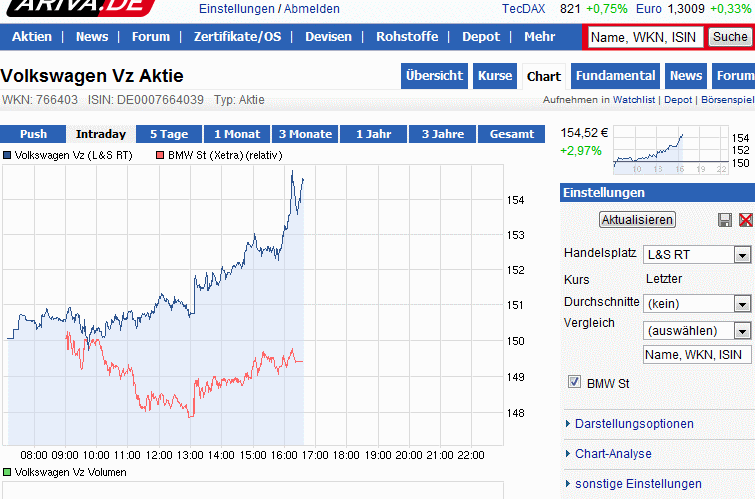The width and height of the screenshot is (755, 499).
Task: Open the Handelsplatz L&S RT dropdown
Action: 697,254
